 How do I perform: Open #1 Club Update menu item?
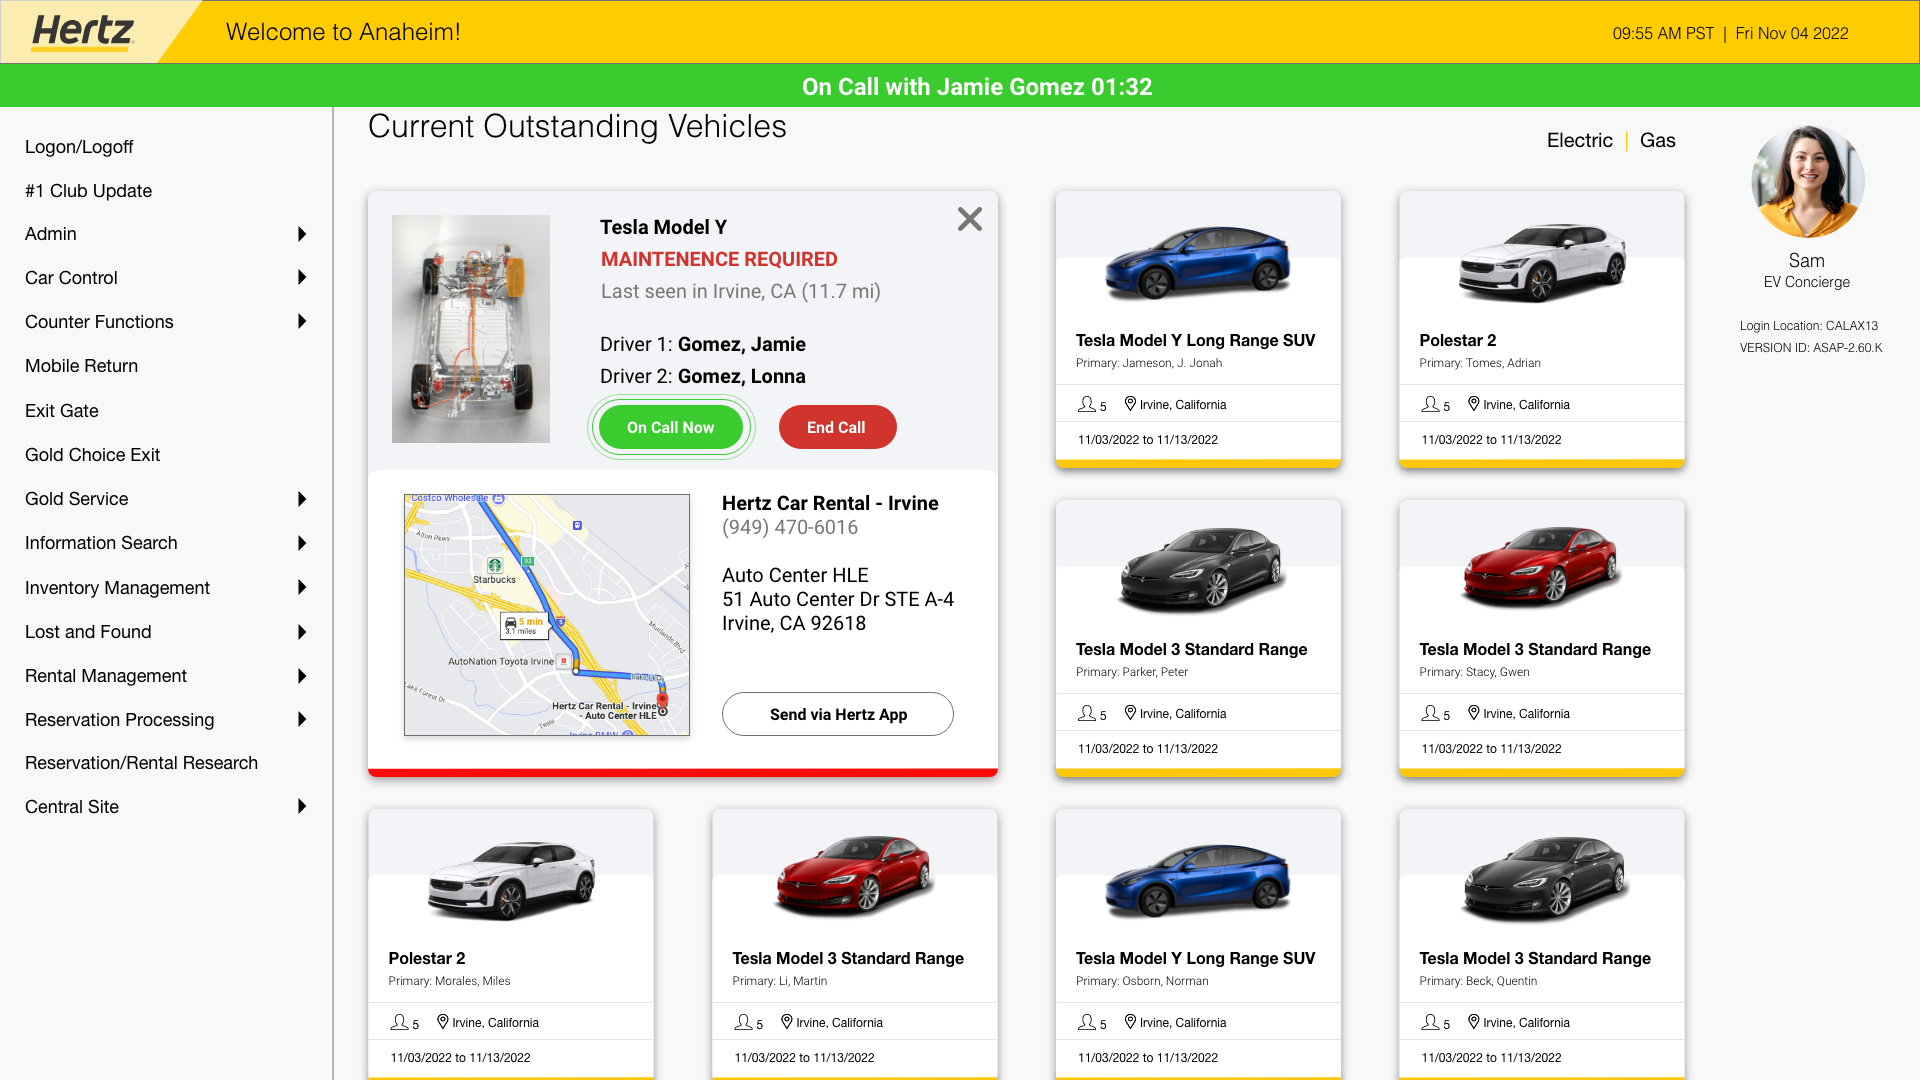tap(88, 191)
